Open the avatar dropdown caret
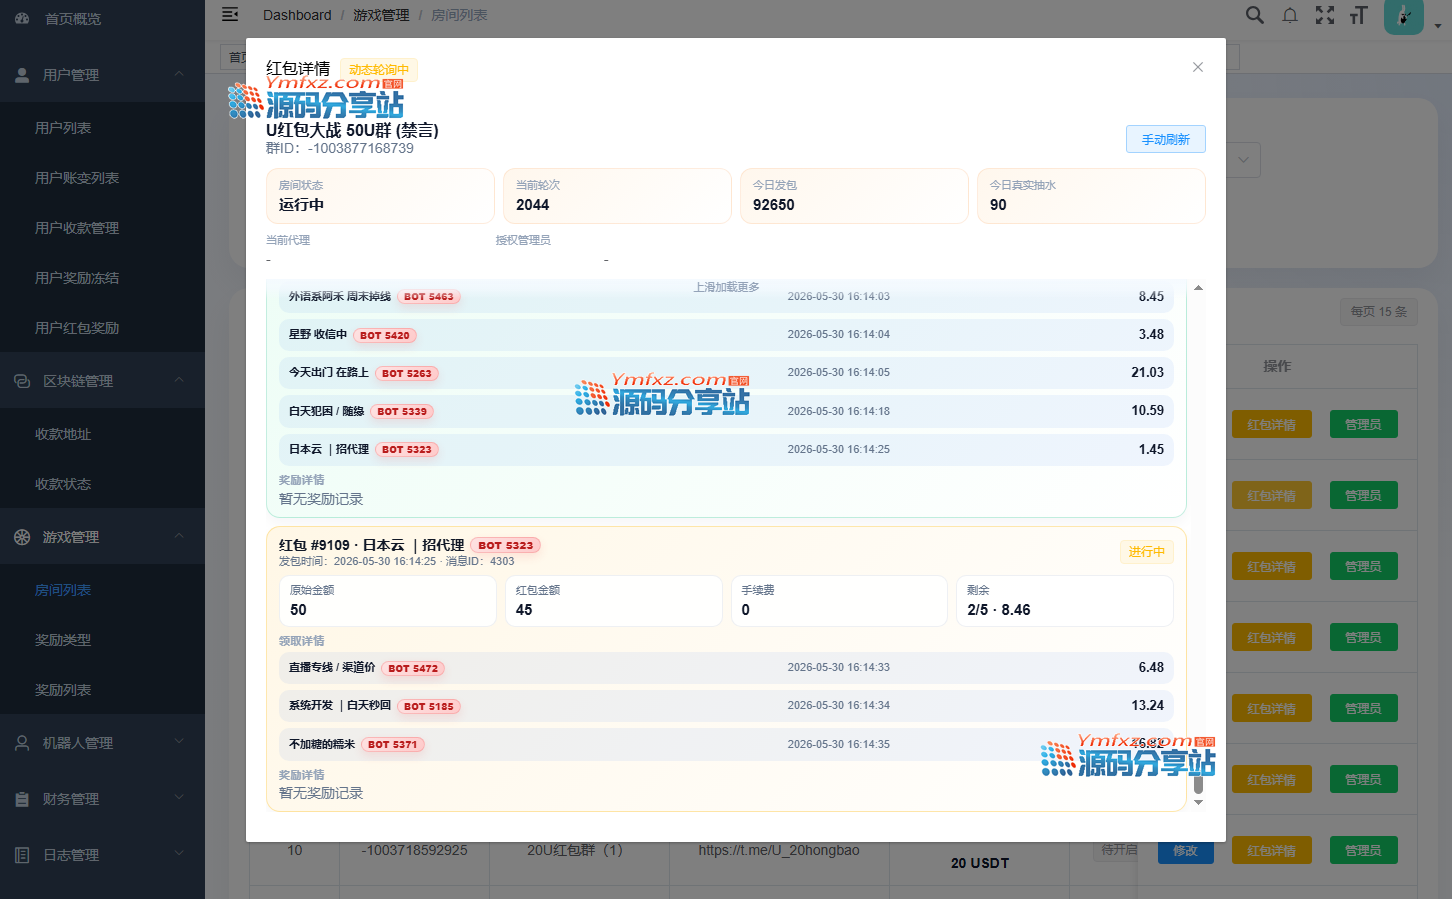 1438,27
